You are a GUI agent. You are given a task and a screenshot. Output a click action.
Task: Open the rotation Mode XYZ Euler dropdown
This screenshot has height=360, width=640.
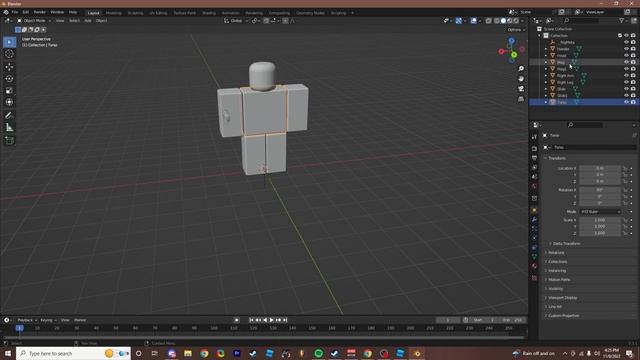pos(600,212)
